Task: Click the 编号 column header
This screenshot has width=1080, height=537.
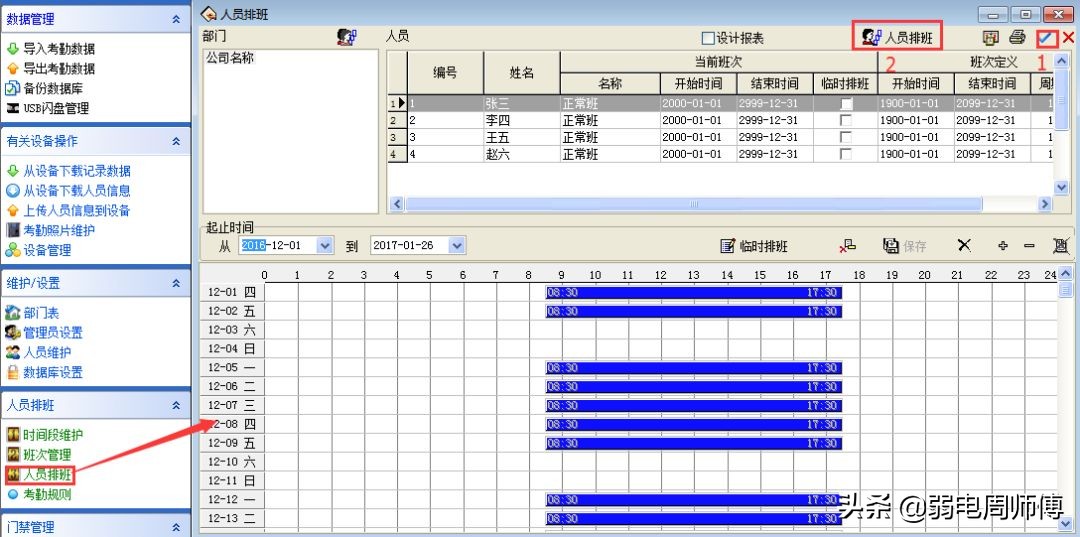Action: tap(445, 73)
